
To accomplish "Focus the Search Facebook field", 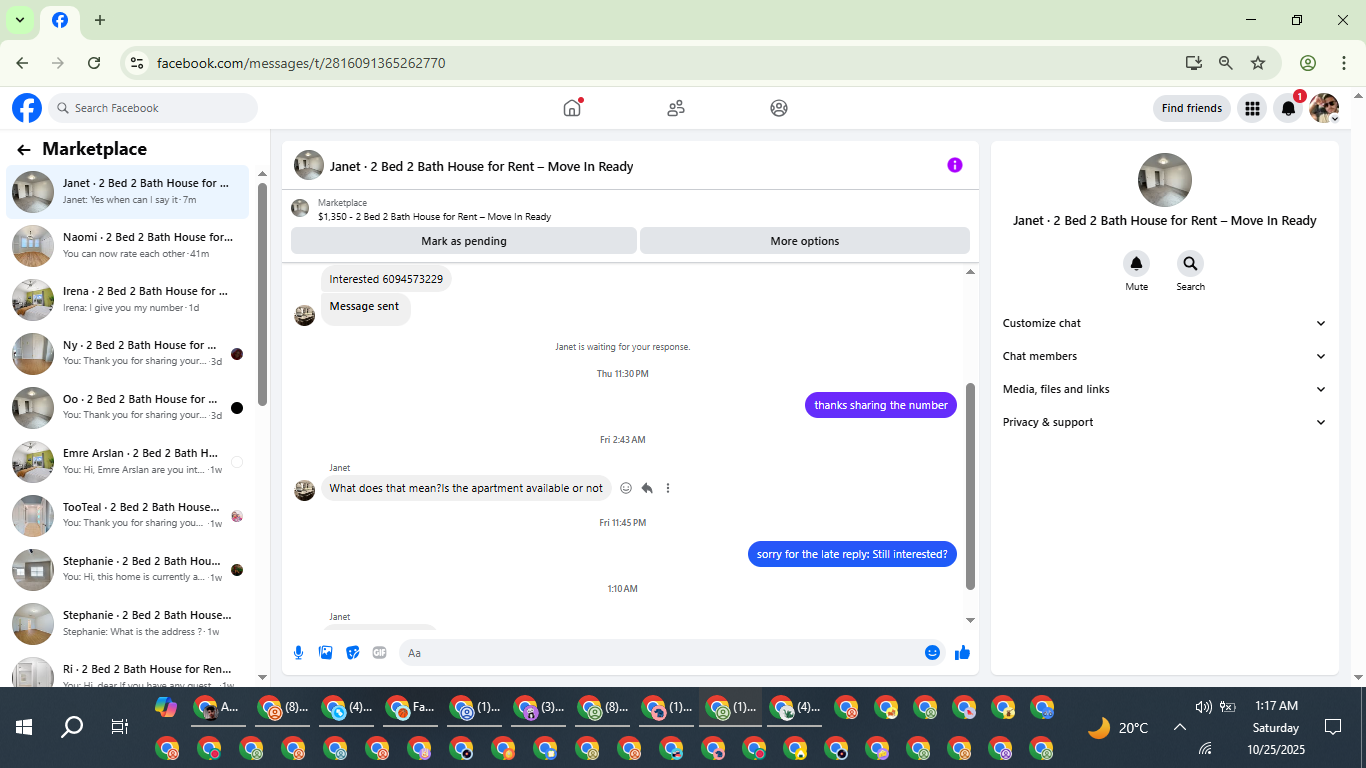I will coord(153,108).
